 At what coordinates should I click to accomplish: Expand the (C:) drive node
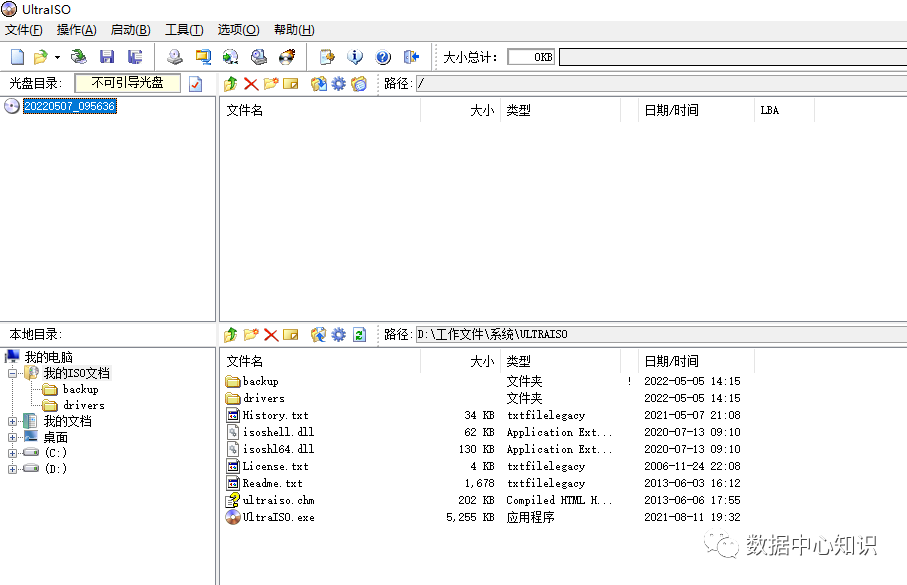coord(12,453)
